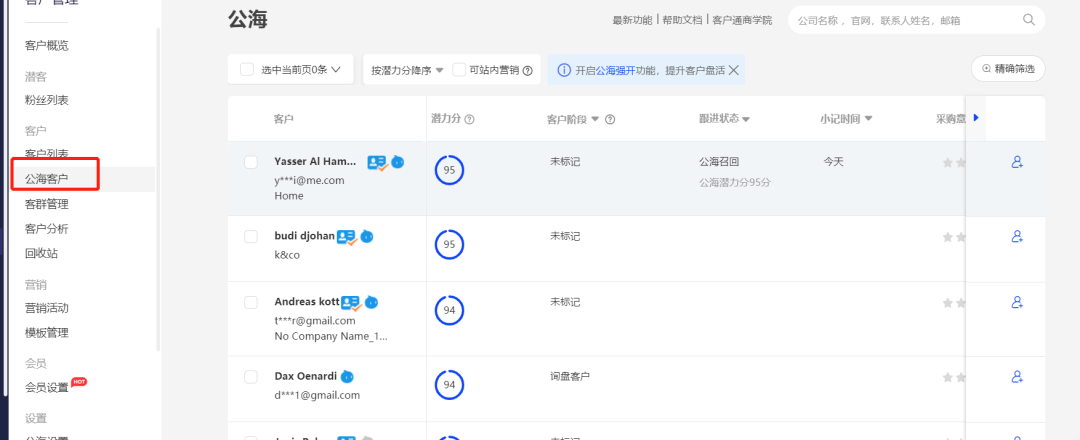Click business card icon beside Andreas kott
This screenshot has width=1080, height=440.
click(x=351, y=302)
